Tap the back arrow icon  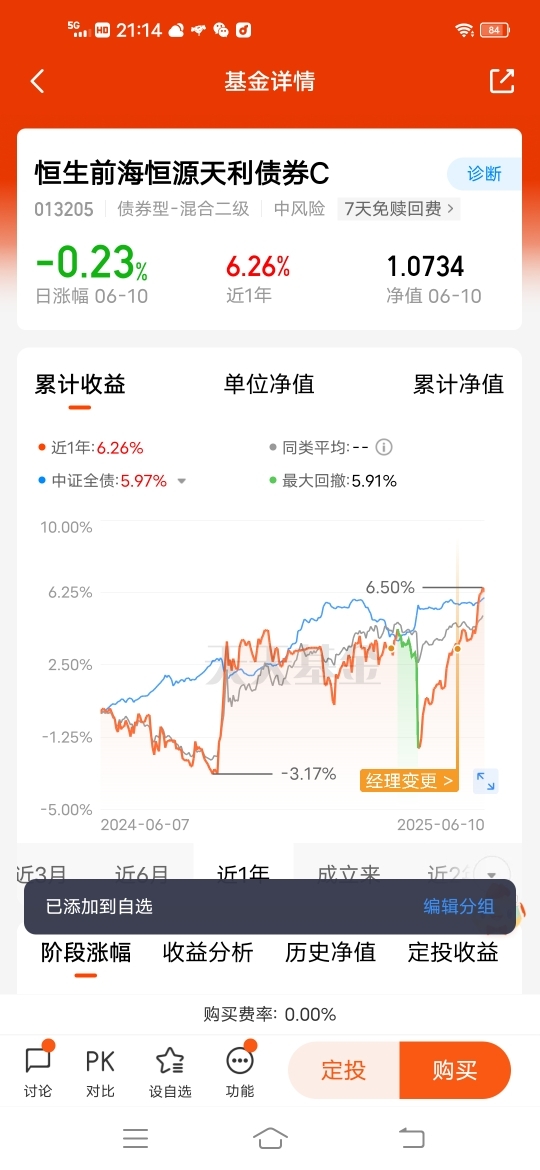point(37,81)
